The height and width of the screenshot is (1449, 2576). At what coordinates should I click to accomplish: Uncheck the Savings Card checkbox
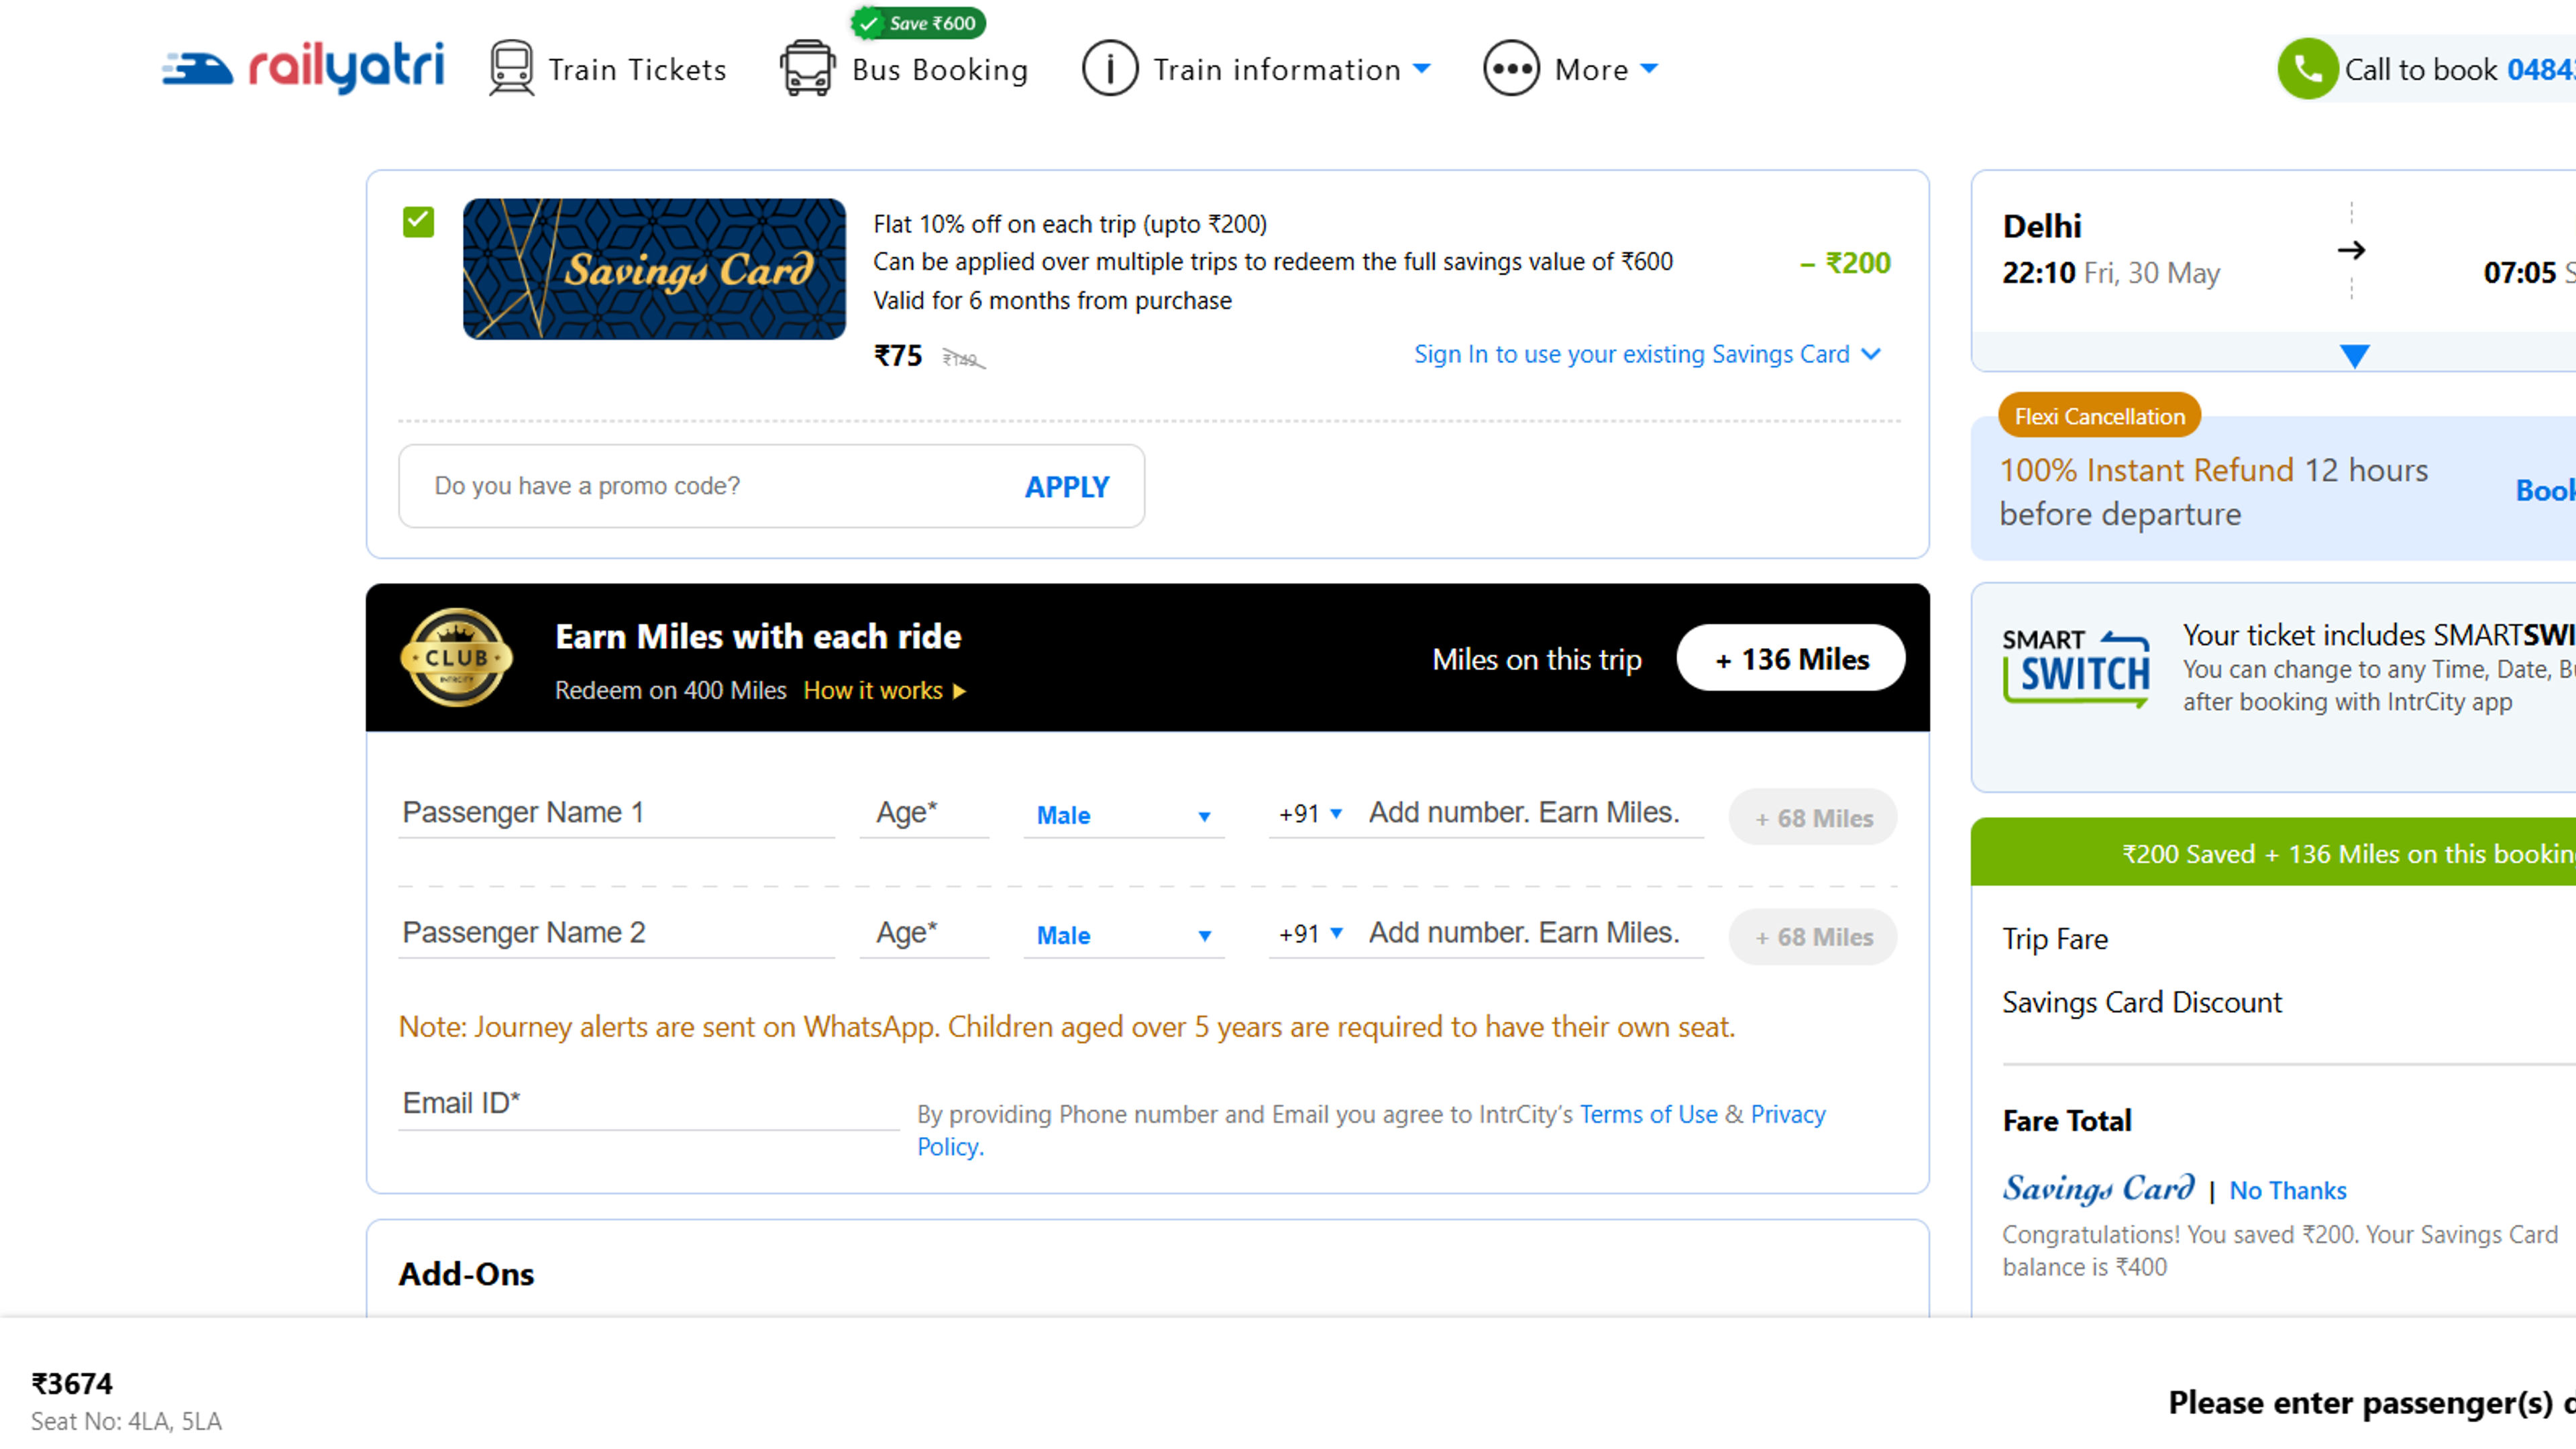(x=418, y=221)
